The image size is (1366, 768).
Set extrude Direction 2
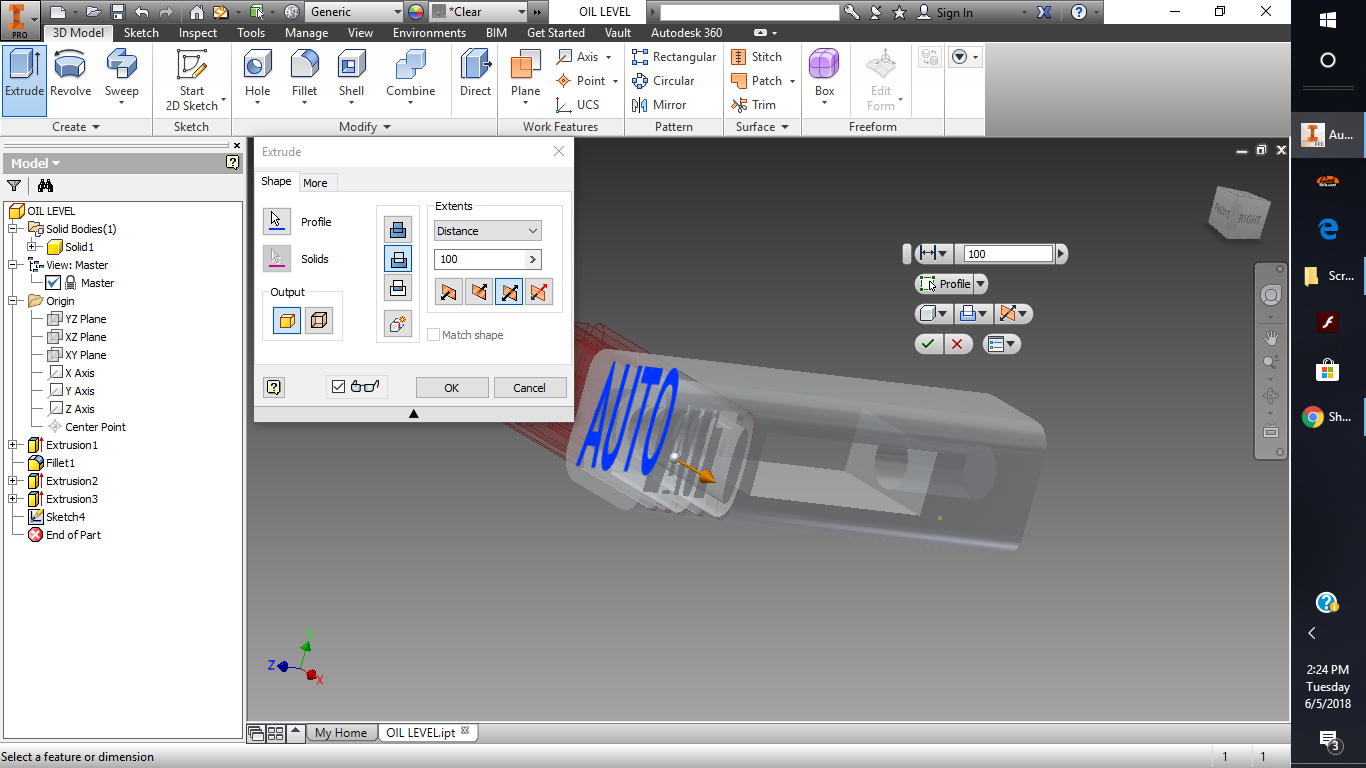479,292
